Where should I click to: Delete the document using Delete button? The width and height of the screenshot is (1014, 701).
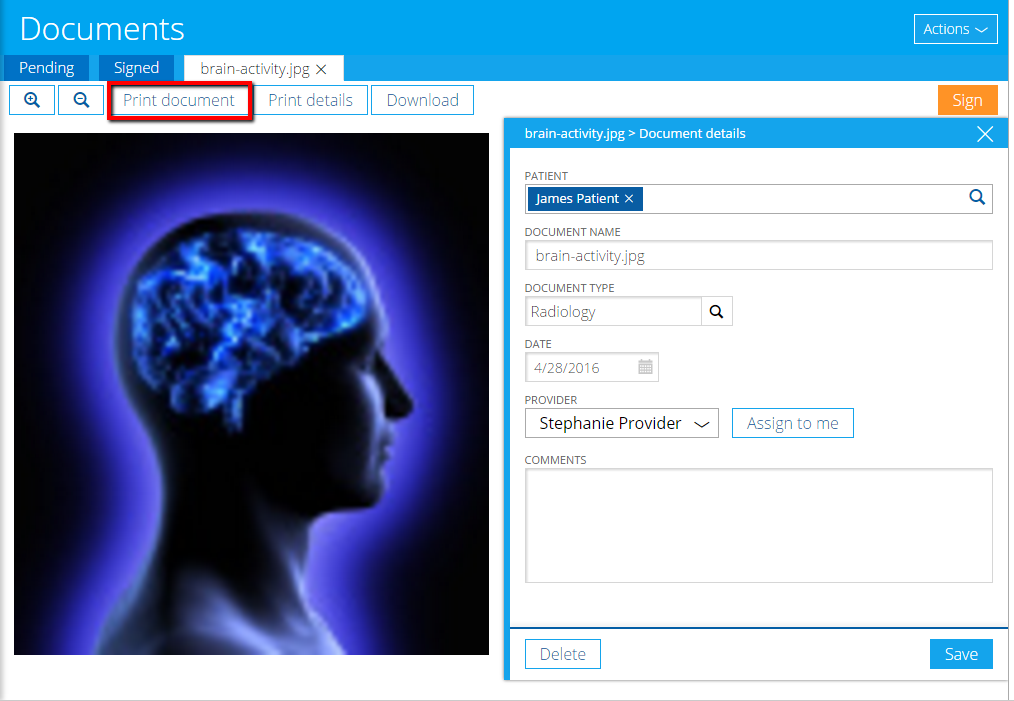[563, 654]
